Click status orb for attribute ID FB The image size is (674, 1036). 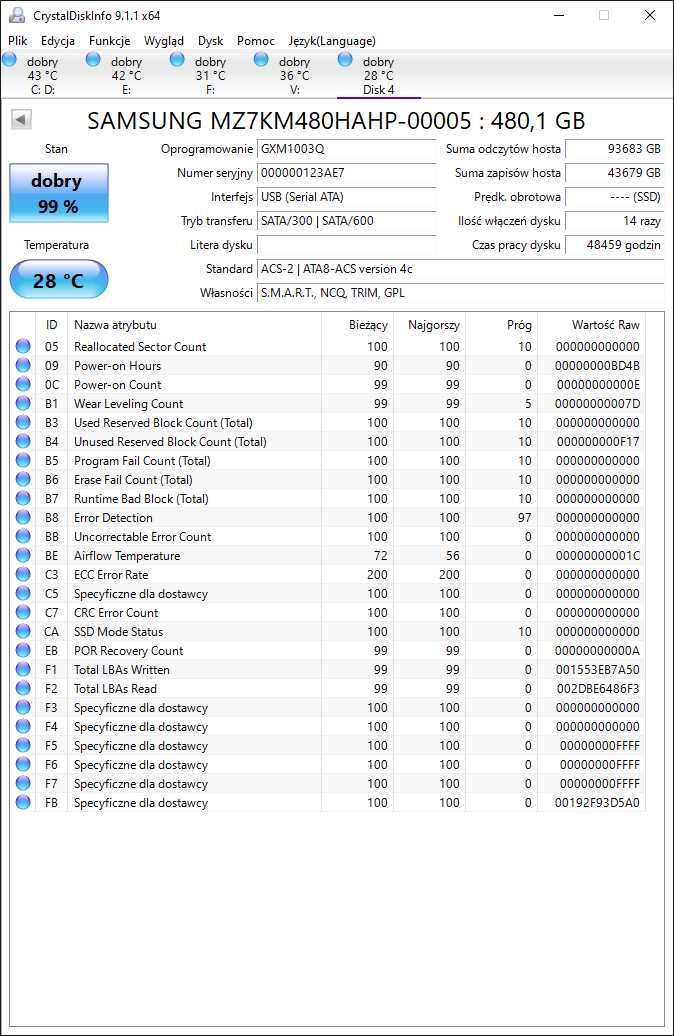click(x=23, y=802)
